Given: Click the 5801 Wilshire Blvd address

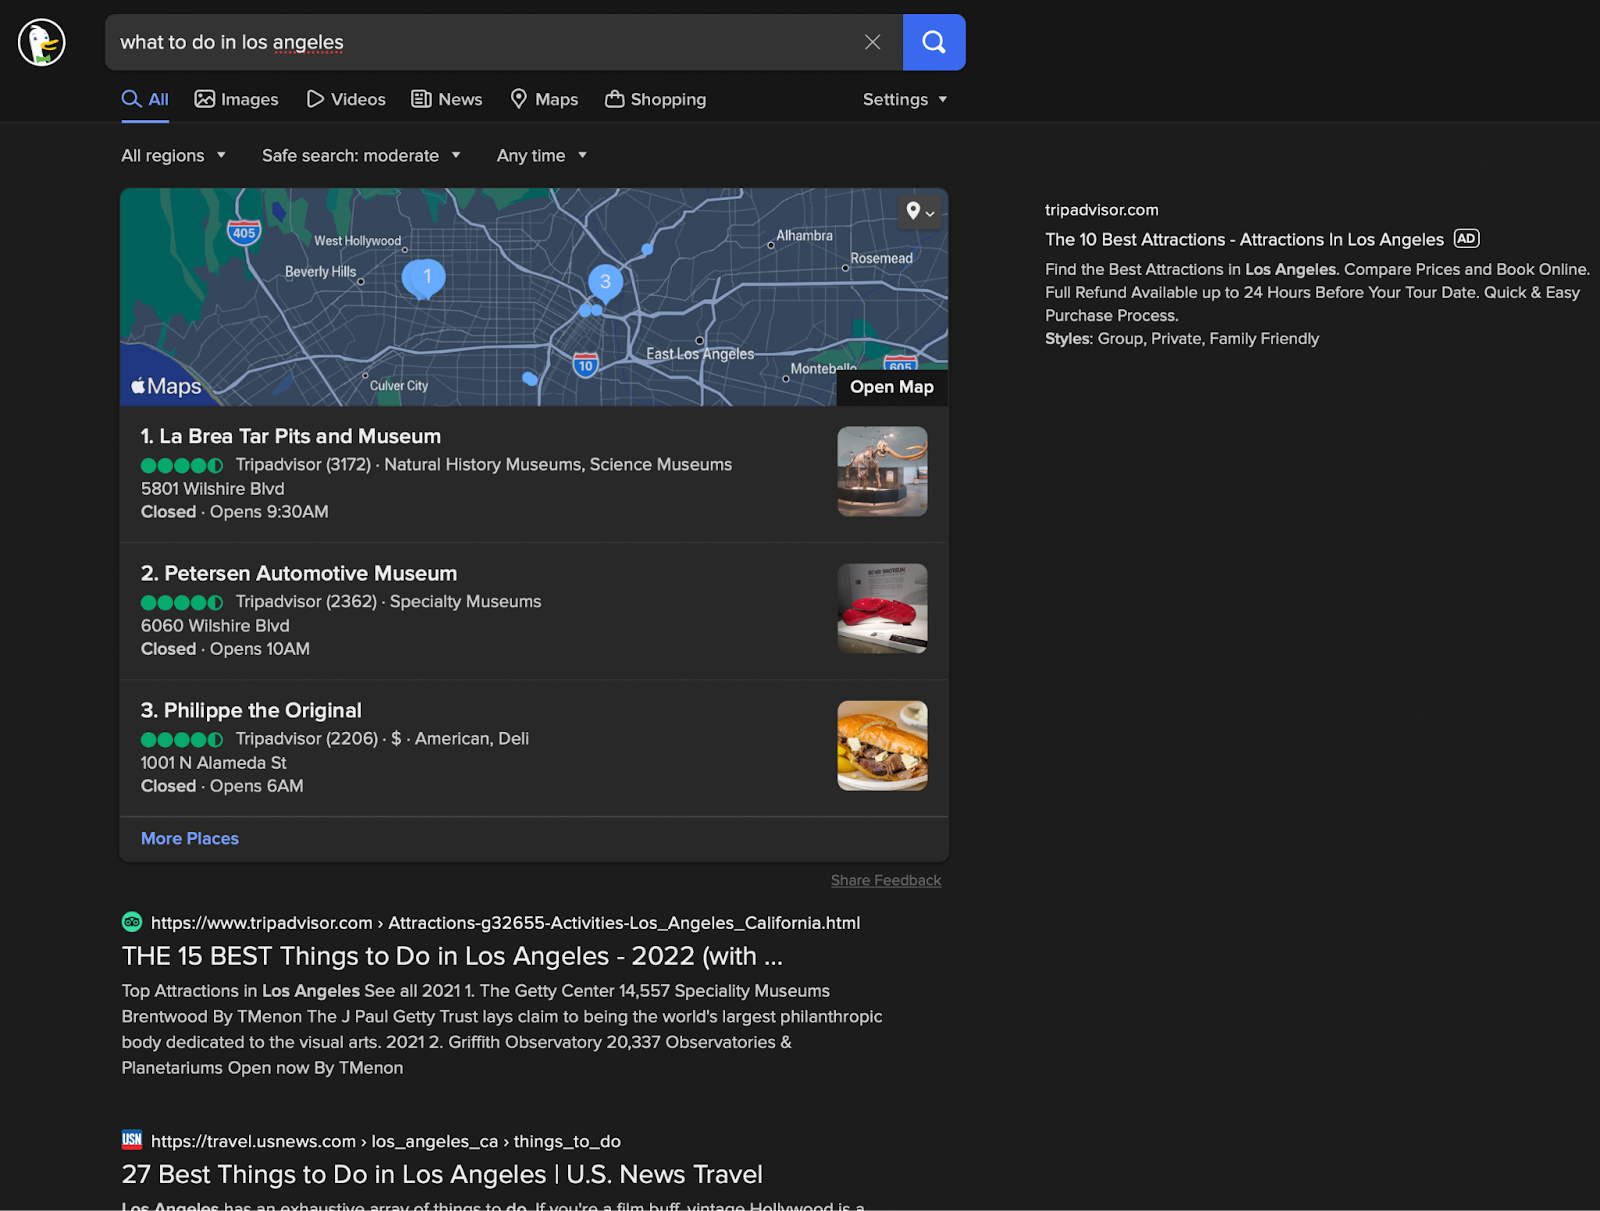Looking at the screenshot, I should coord(213,488).
